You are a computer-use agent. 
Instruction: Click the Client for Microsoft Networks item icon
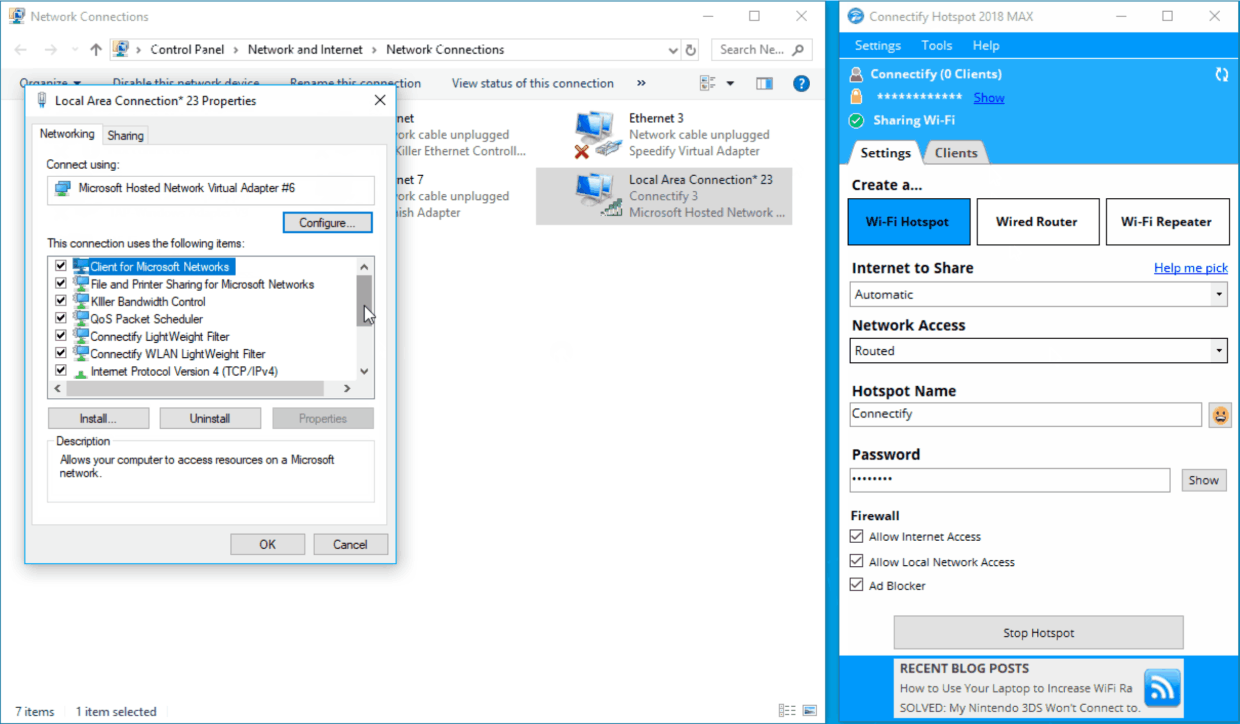[81, 266]
